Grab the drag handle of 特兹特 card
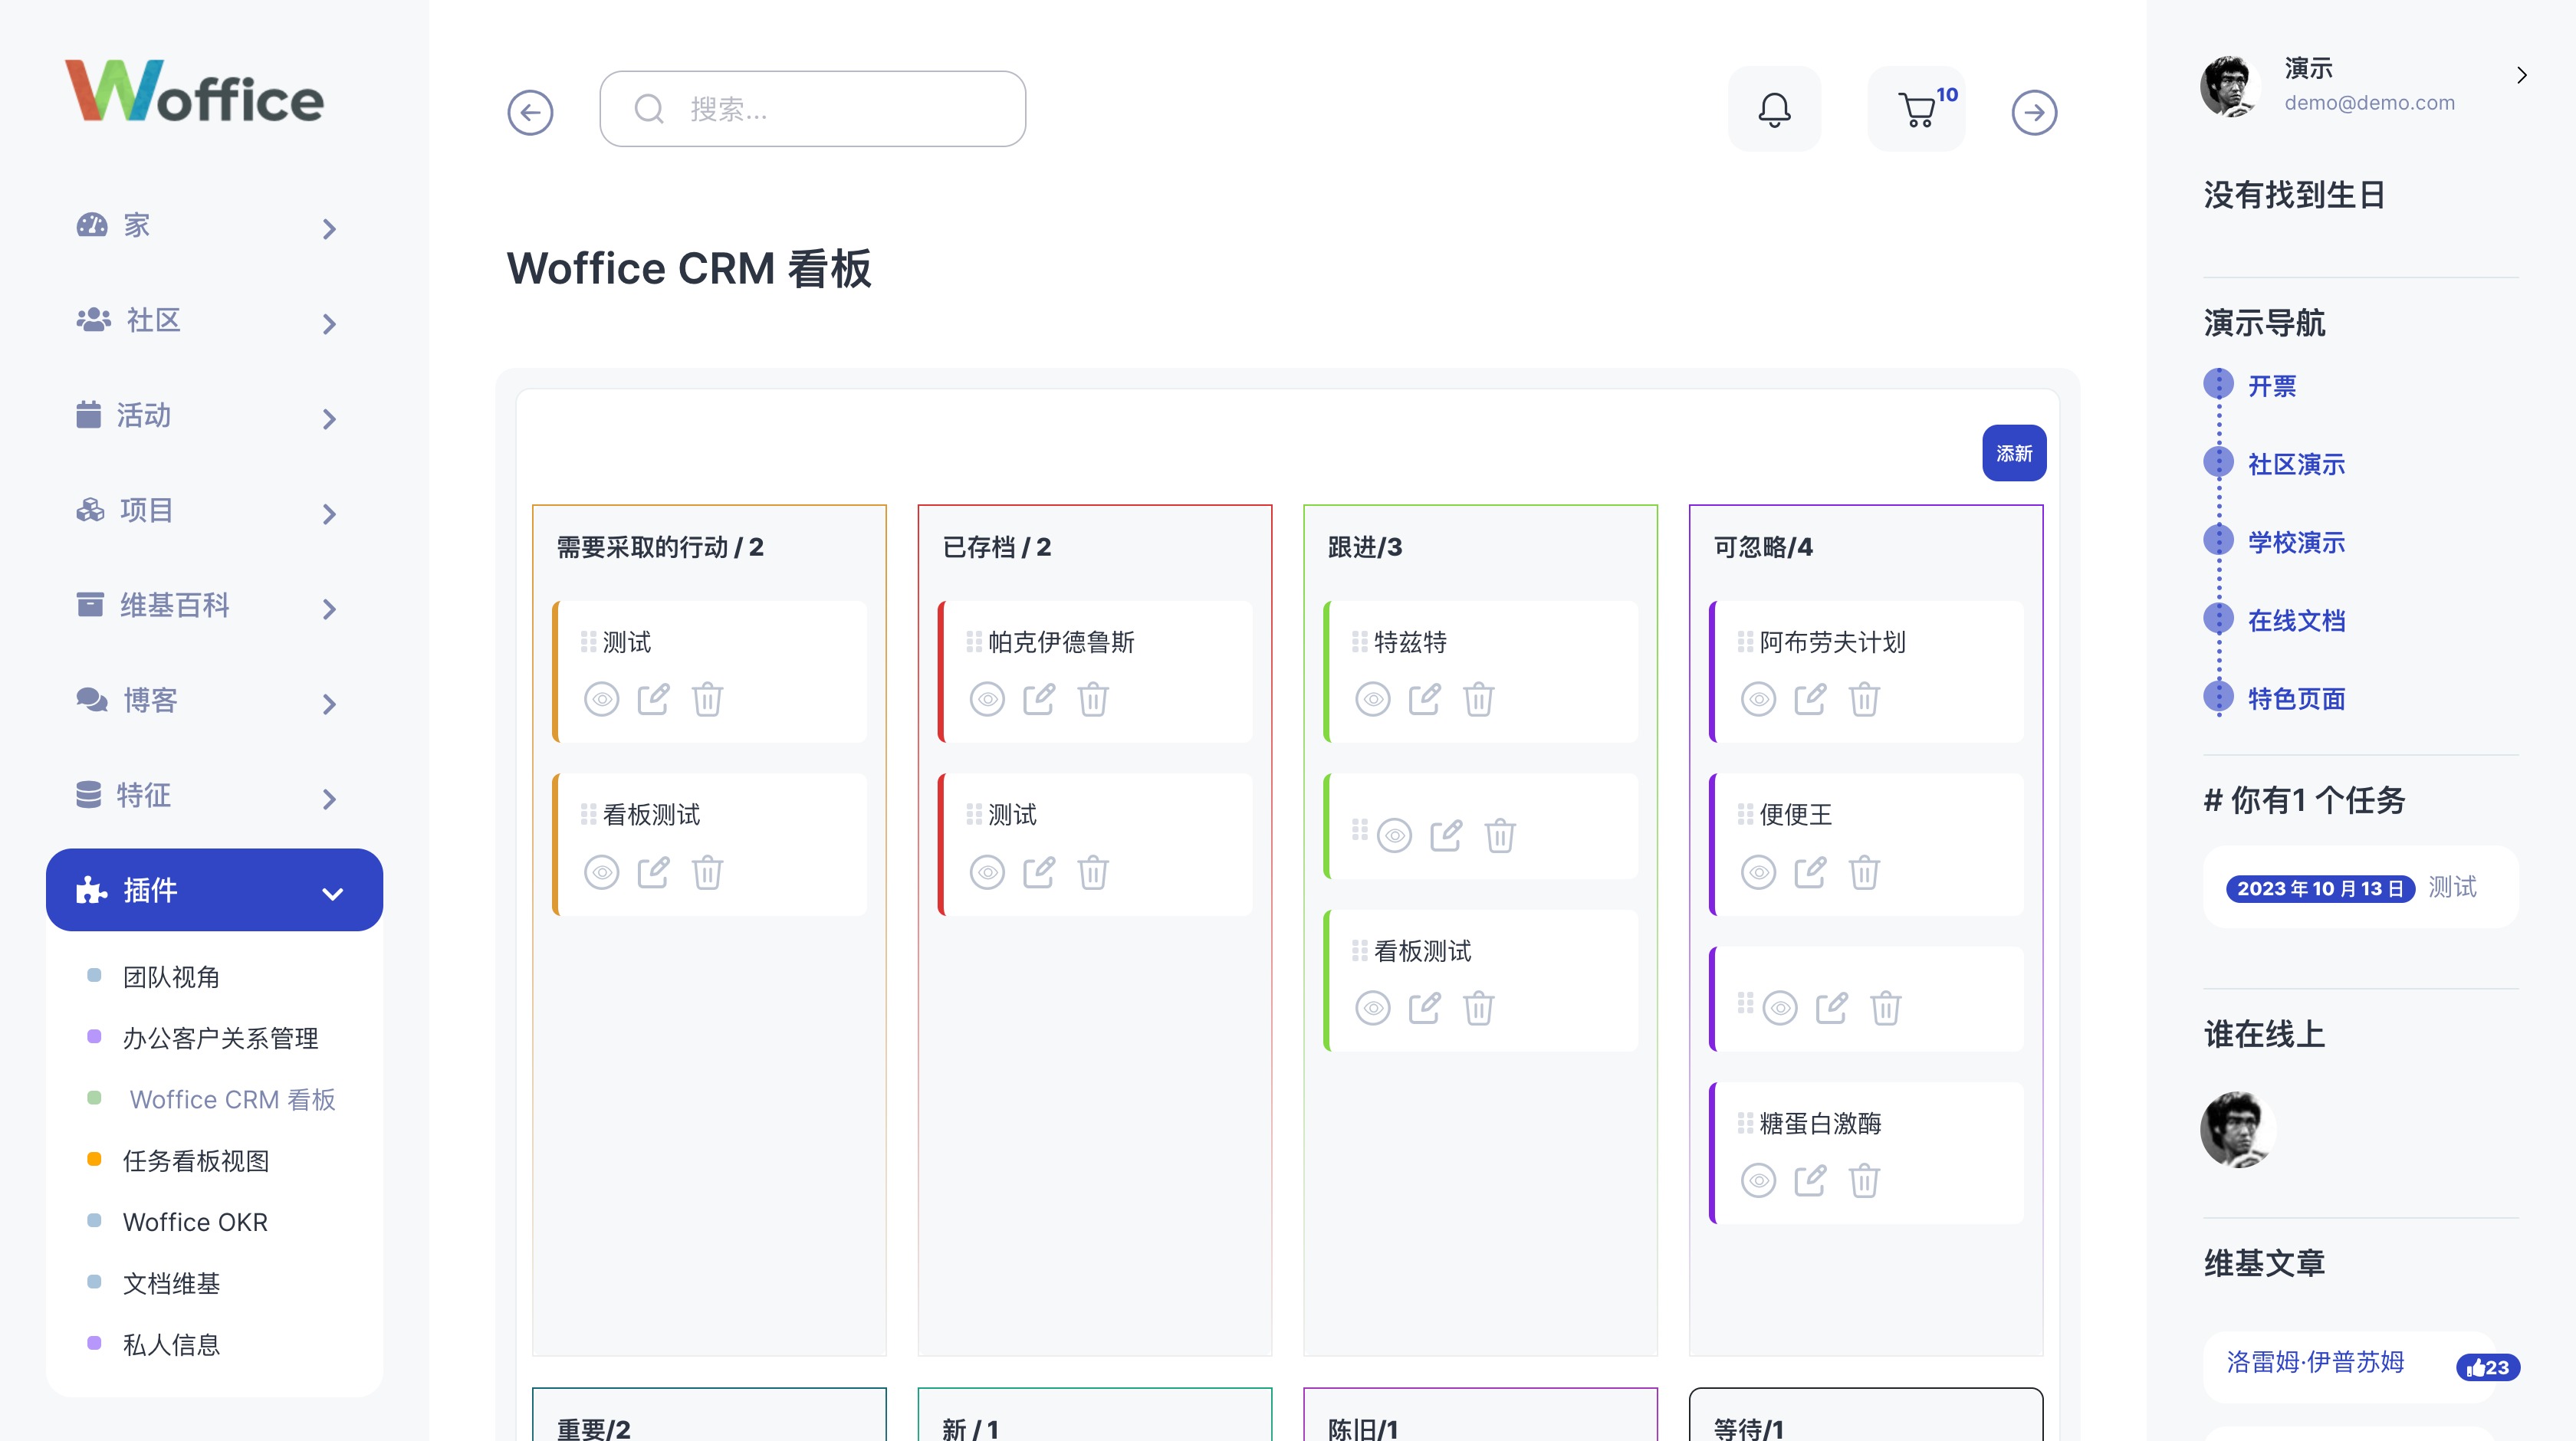Image resolution: width=2576 pixels, height=1441 pixels. click(1359, 641)
